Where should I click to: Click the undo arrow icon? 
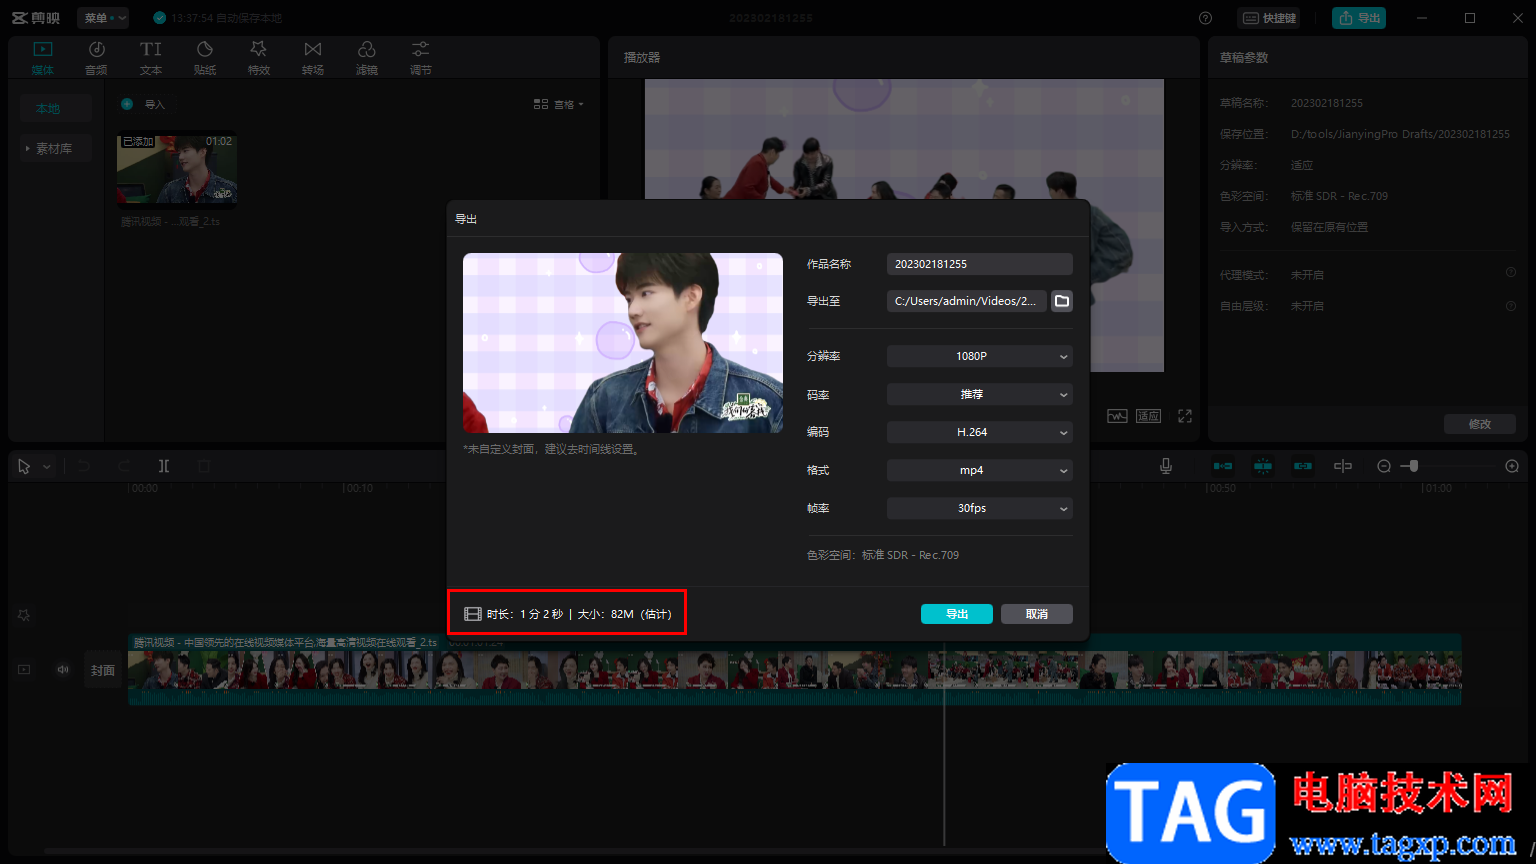pyautogui.click(x=84, y=466)
